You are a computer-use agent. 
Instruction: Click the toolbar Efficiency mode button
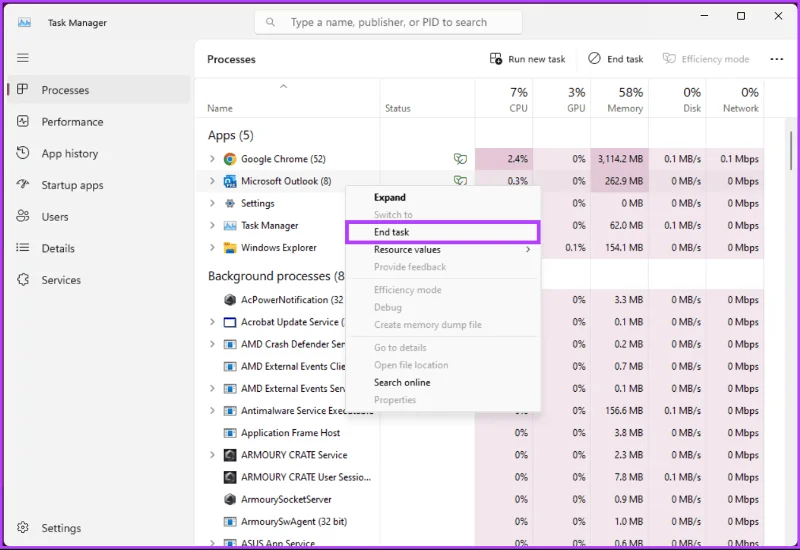(706, 59)
